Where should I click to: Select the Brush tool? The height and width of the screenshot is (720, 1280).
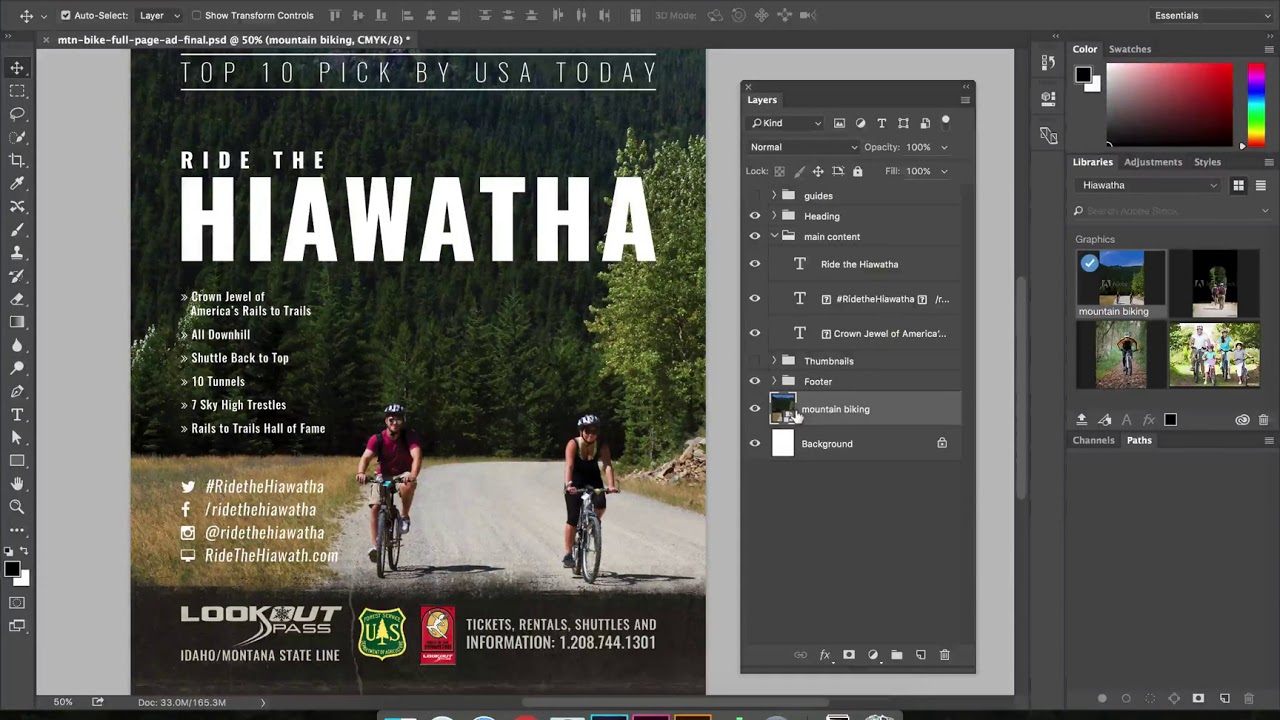point(17,229)
